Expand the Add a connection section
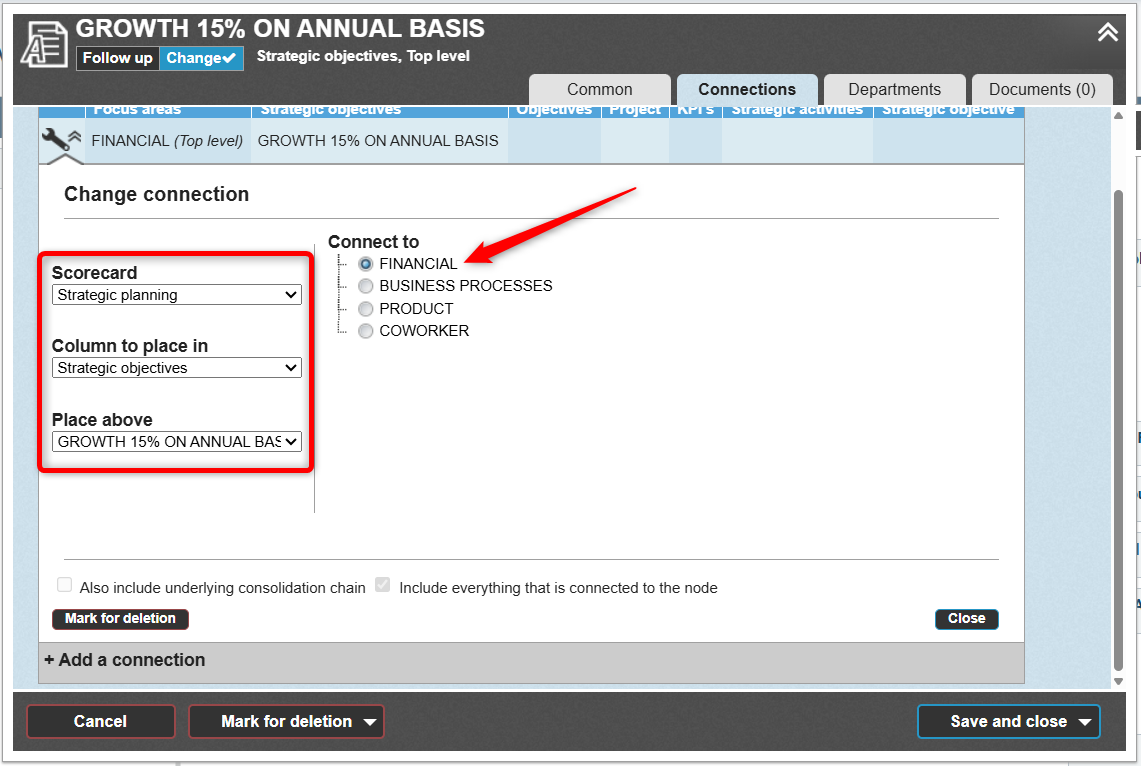 (125, 660)
